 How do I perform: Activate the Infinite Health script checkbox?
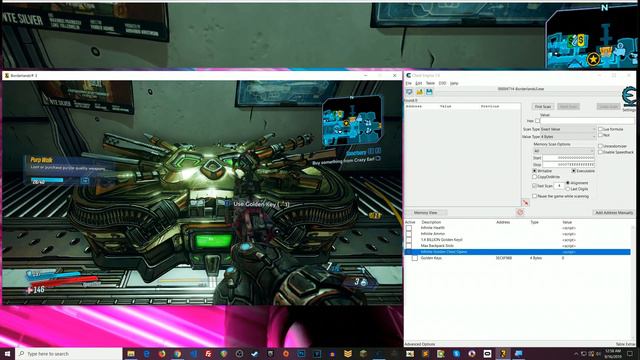point(409,228)
